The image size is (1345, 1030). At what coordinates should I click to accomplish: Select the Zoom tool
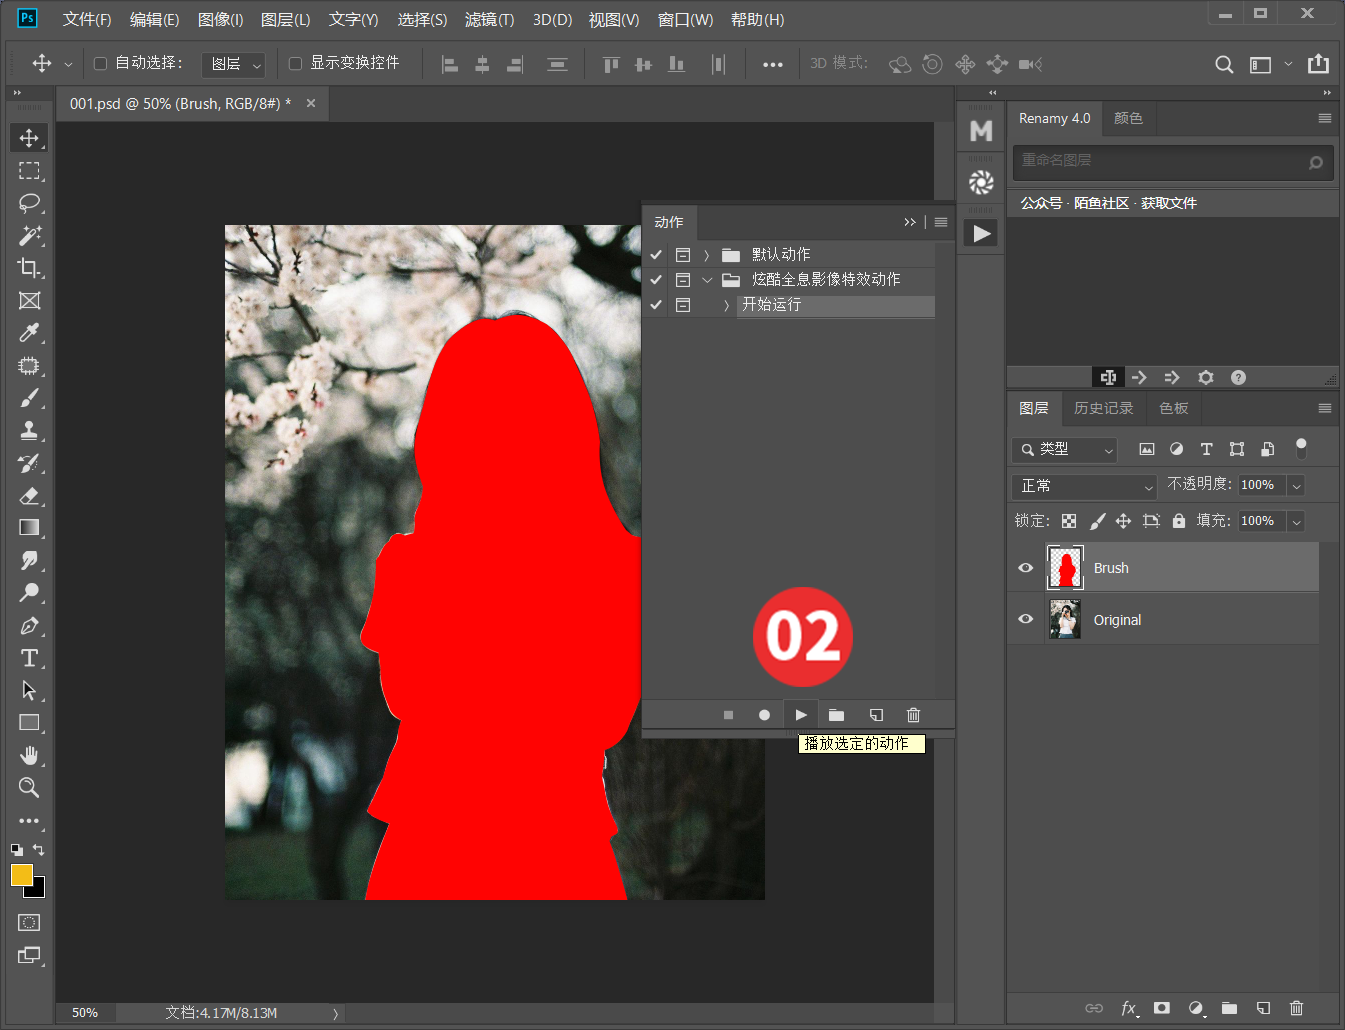pos(29,788)
